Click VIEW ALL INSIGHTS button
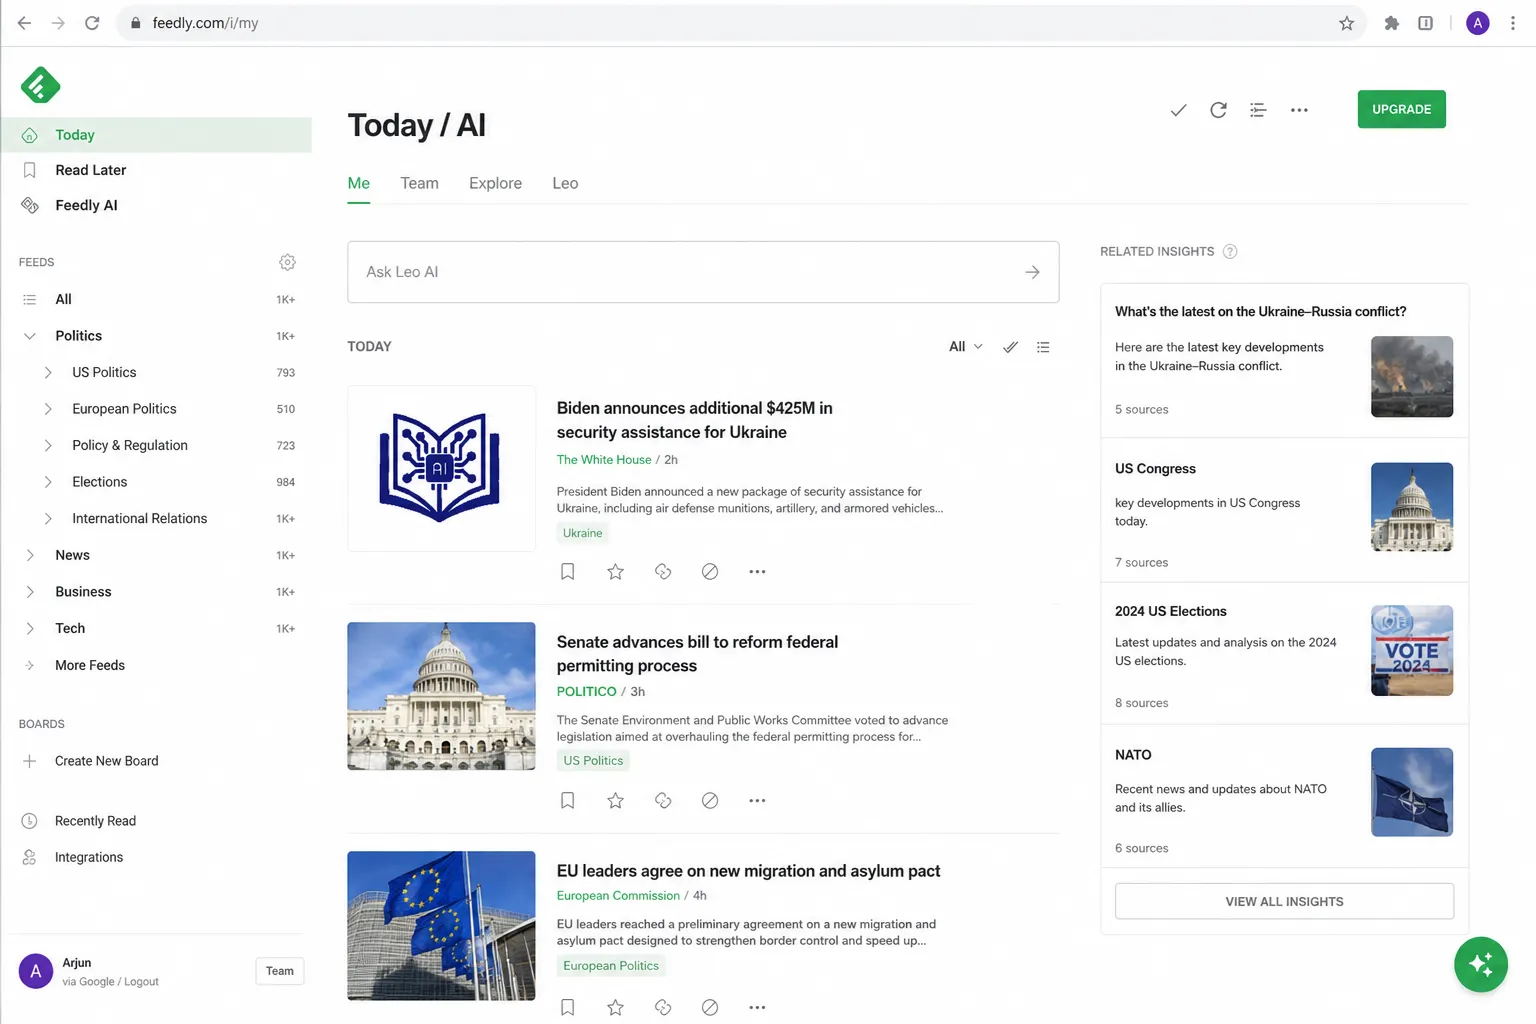 click(1284, 901)
